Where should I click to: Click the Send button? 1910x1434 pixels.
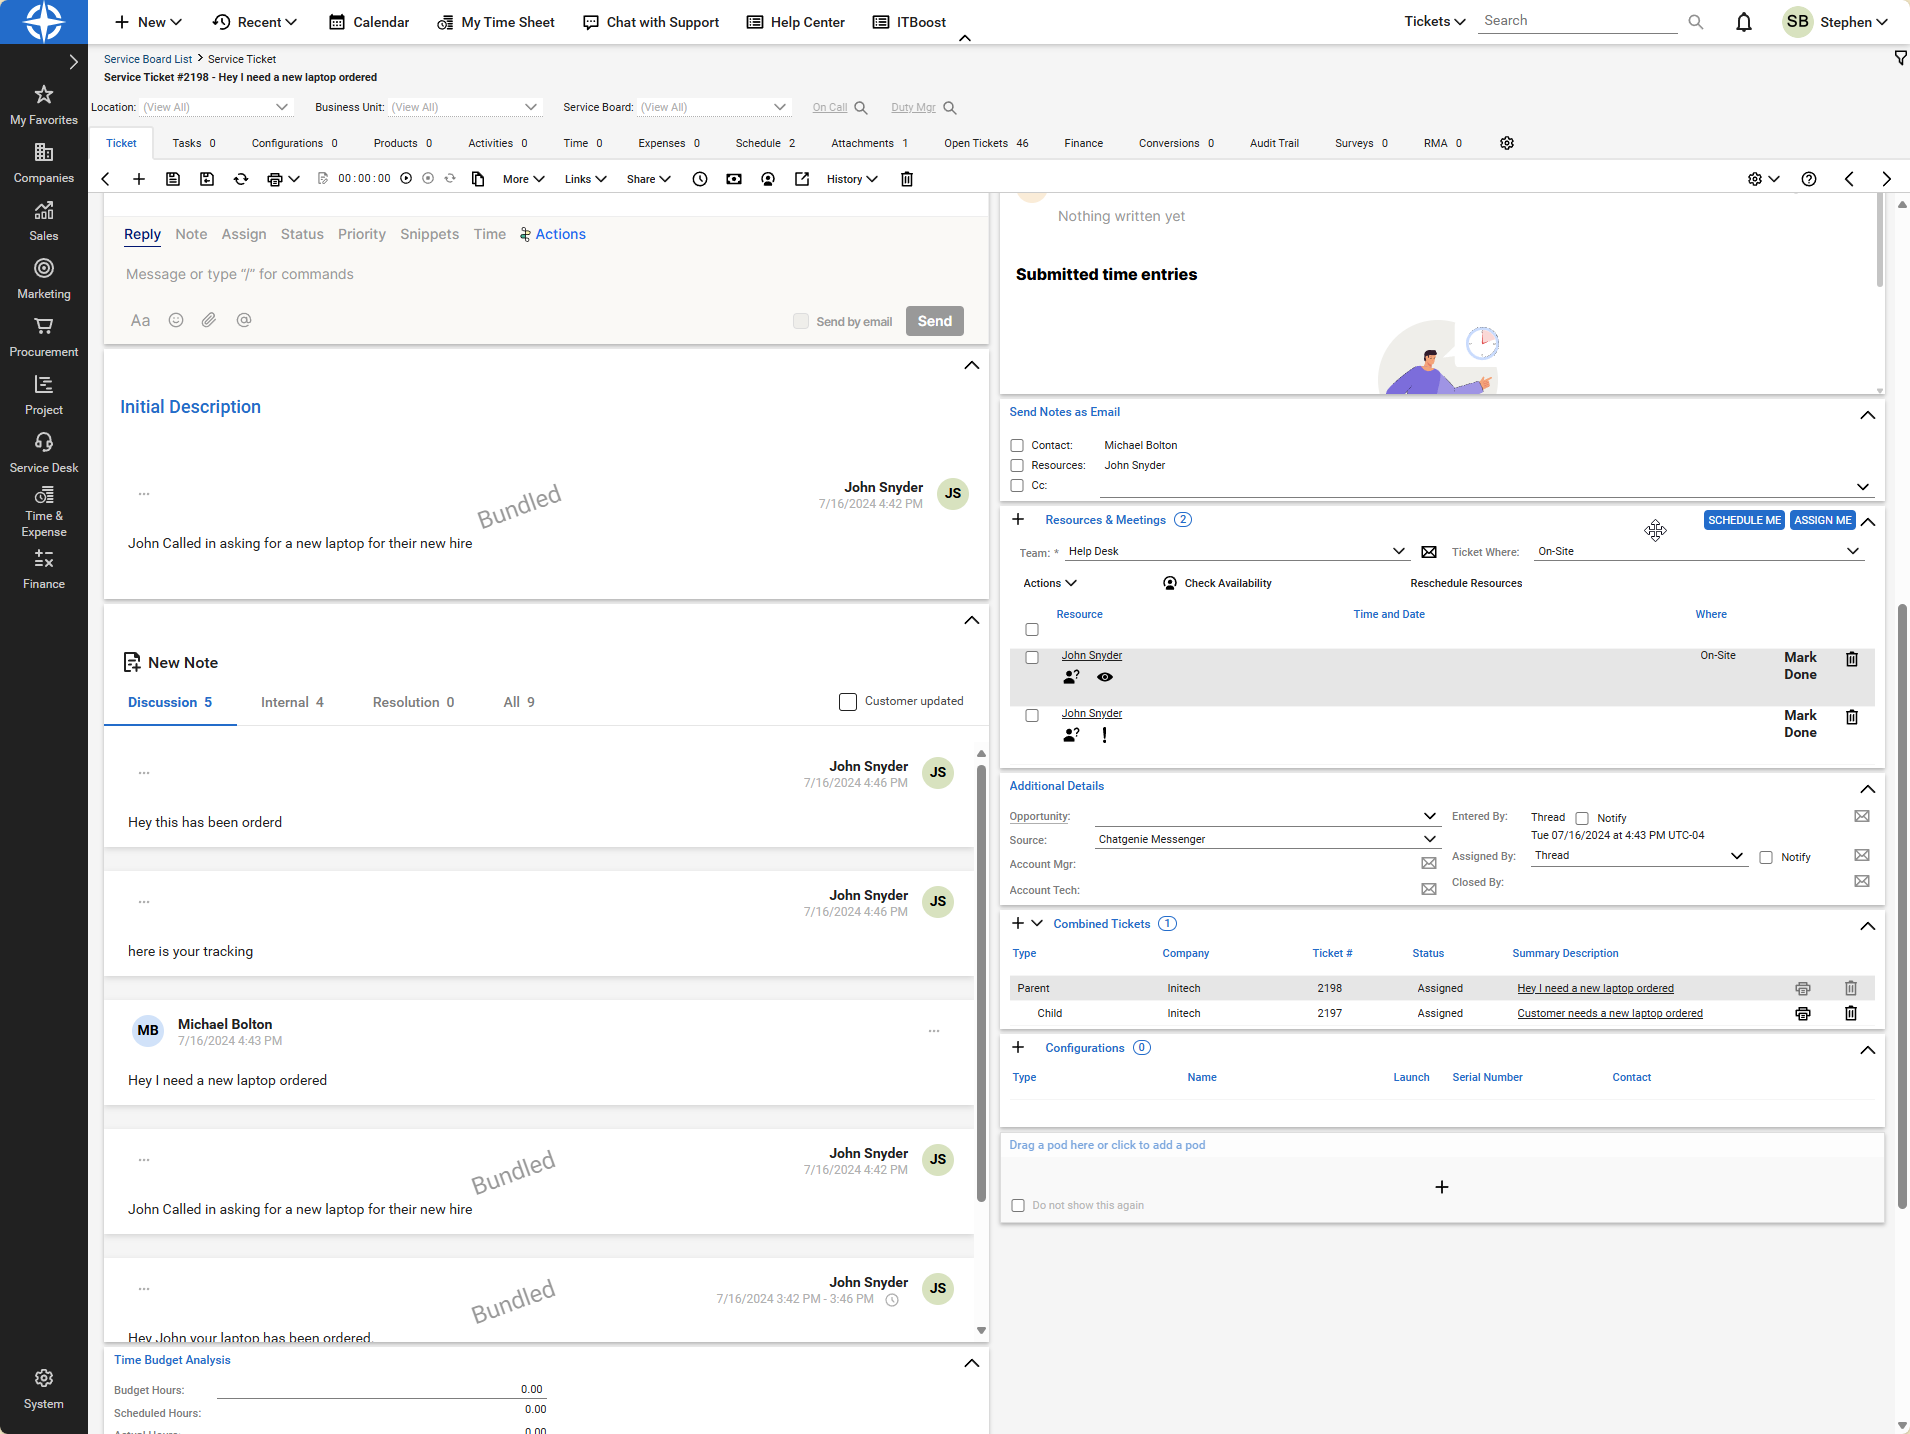click(935, 321)
